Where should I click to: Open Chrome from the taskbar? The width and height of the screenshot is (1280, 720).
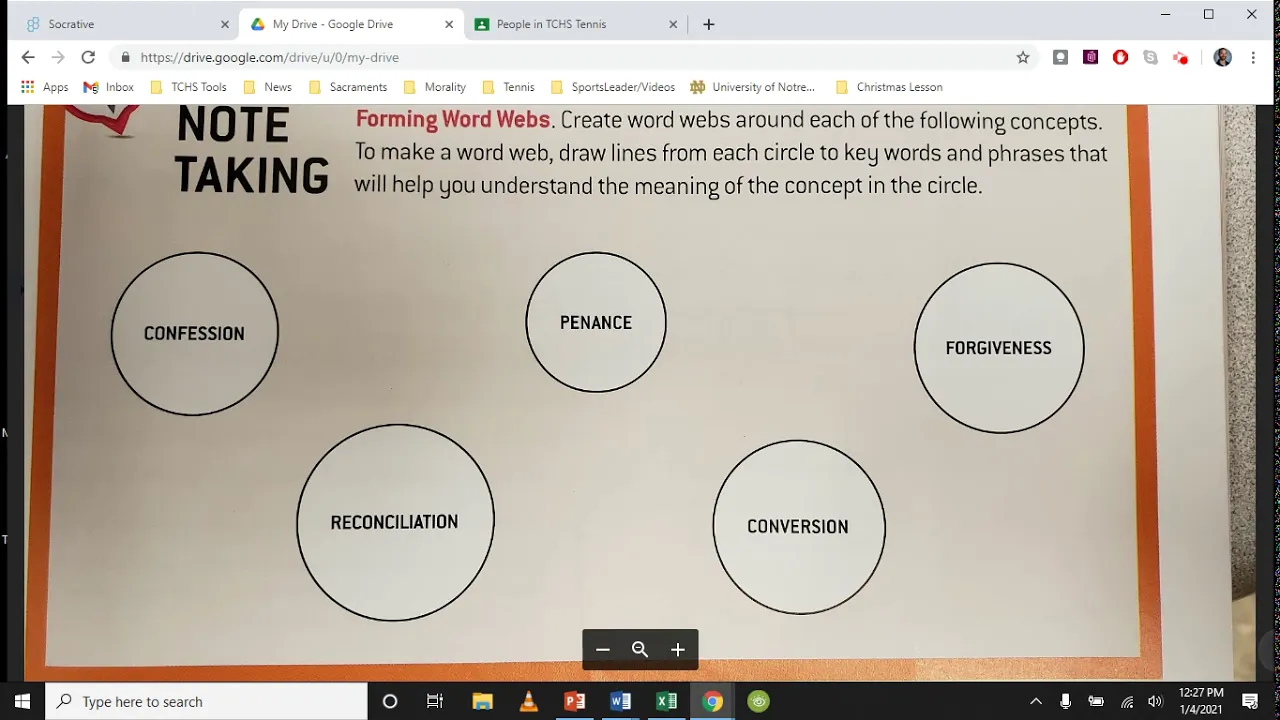(712, 701)
